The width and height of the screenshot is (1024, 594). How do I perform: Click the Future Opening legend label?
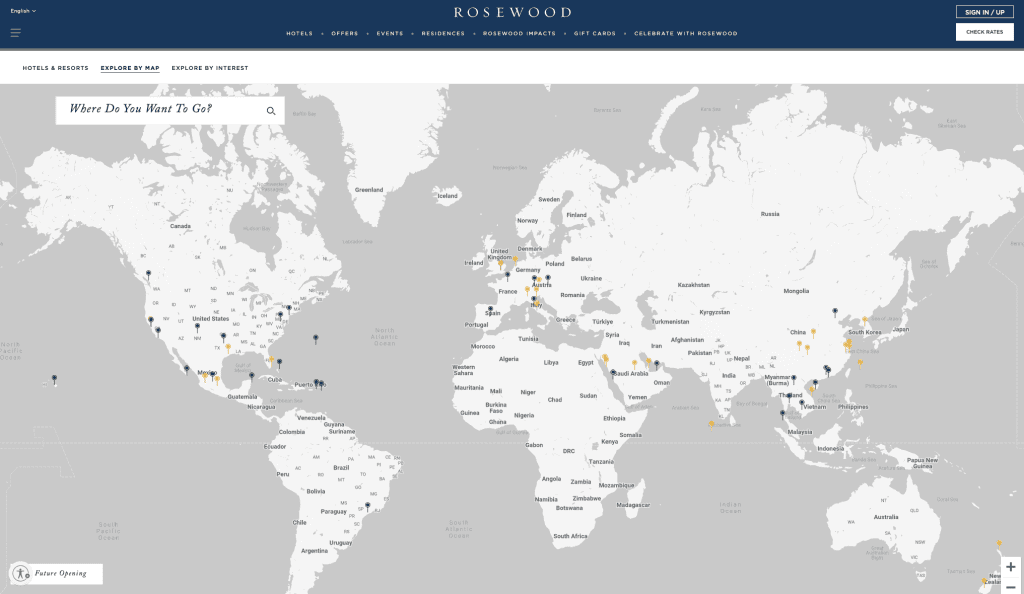pyautogui.click(x=61, y=574)
